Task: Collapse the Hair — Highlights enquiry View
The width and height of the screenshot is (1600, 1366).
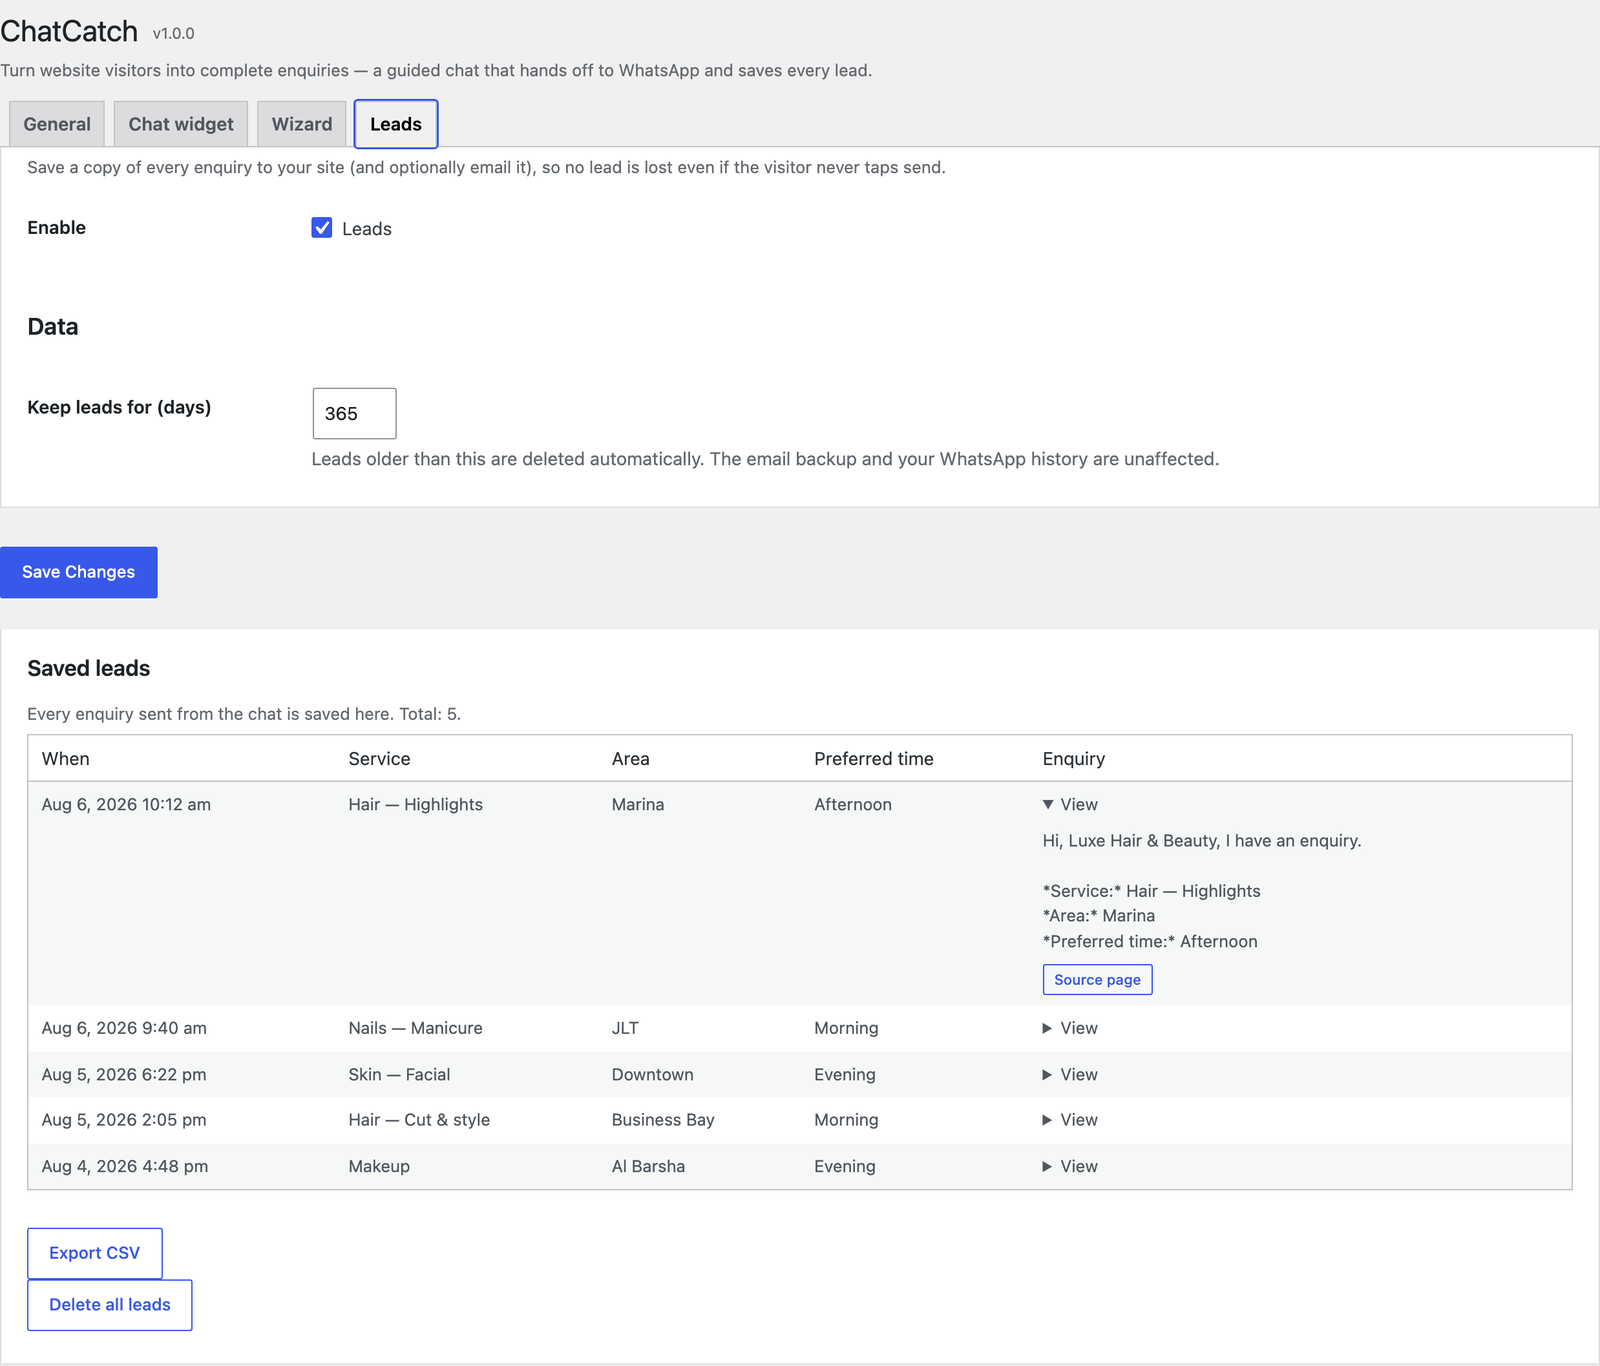Action: 1070,804
